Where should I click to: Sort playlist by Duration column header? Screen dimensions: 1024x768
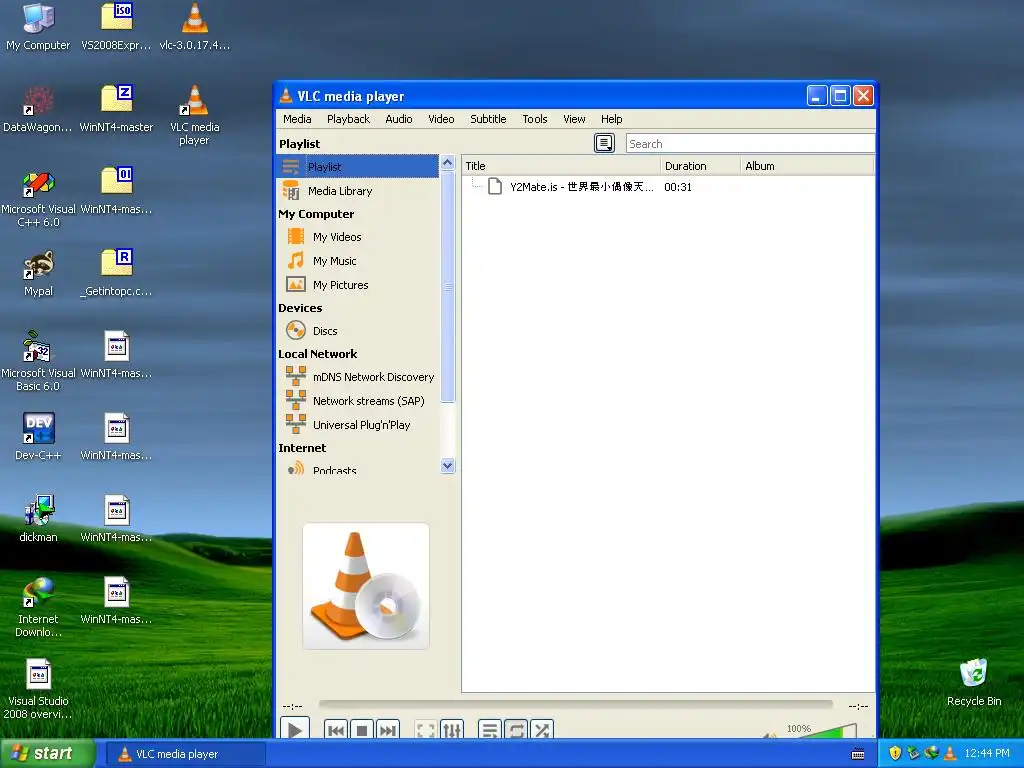pyautogui.click(x=700, y=166)
